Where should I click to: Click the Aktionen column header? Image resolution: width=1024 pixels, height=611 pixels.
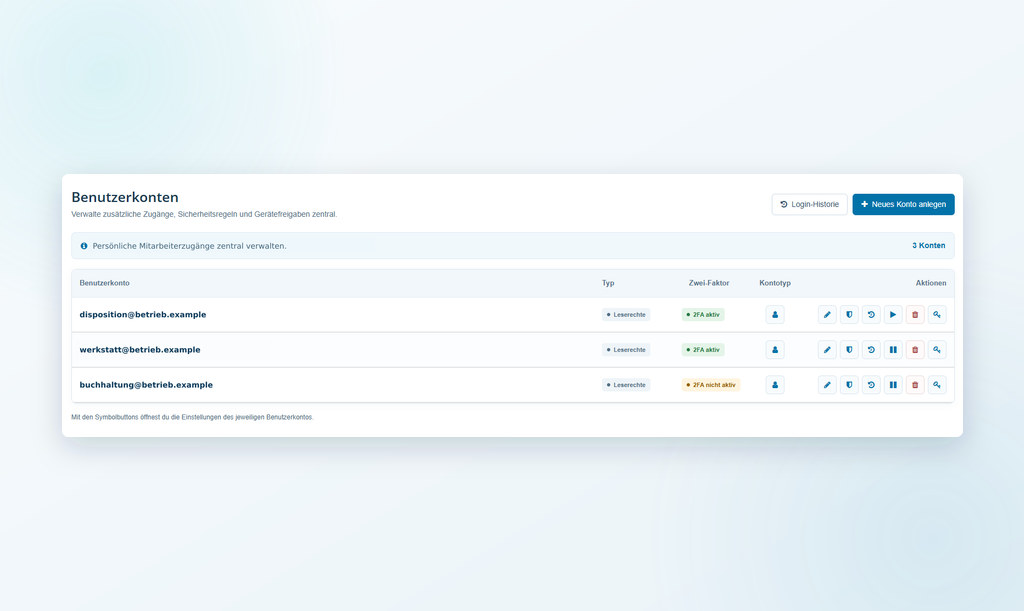tap(931, 283)
